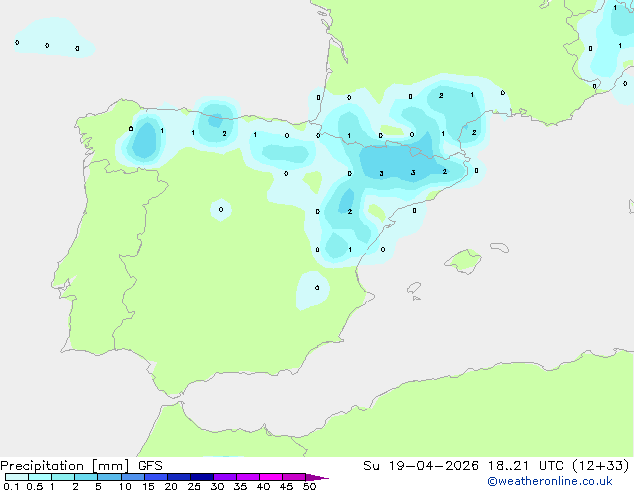The width and height of the screenshot is (634, 490).
Task: Click the '50' legend scale label
Action: point(309,486)
